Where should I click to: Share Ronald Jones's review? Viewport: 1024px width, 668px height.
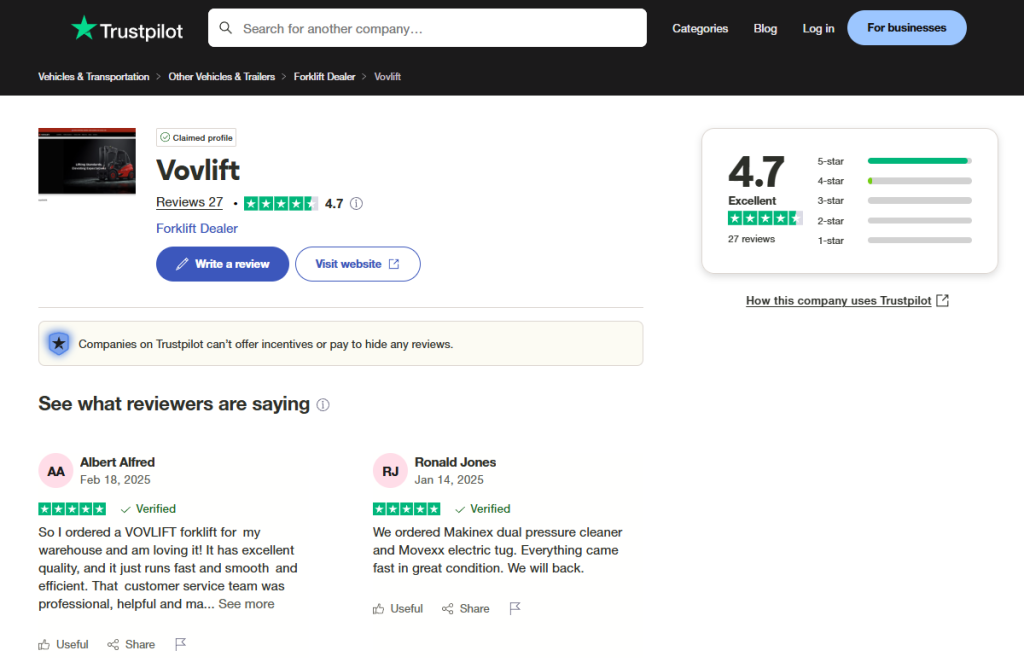click(x=466, y=608)
